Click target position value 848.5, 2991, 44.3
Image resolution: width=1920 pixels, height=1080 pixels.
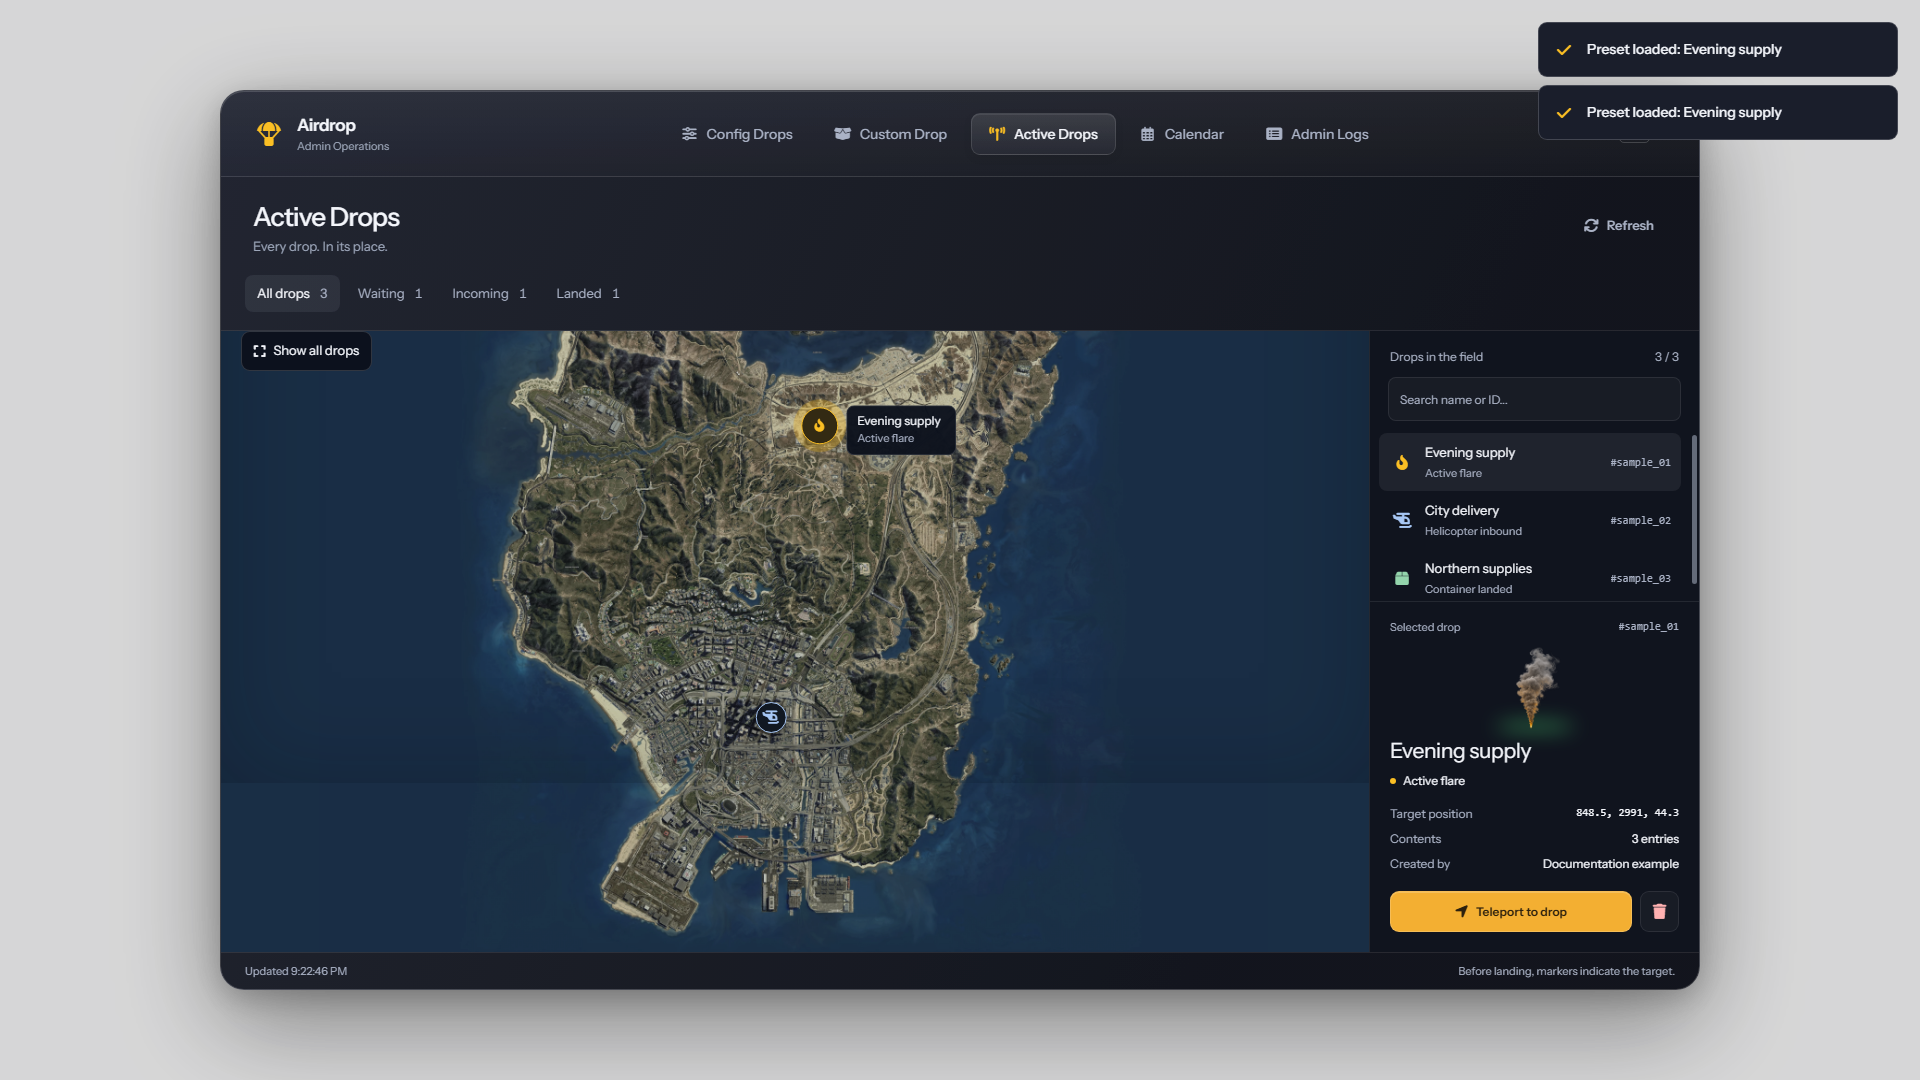point(1627,813)
